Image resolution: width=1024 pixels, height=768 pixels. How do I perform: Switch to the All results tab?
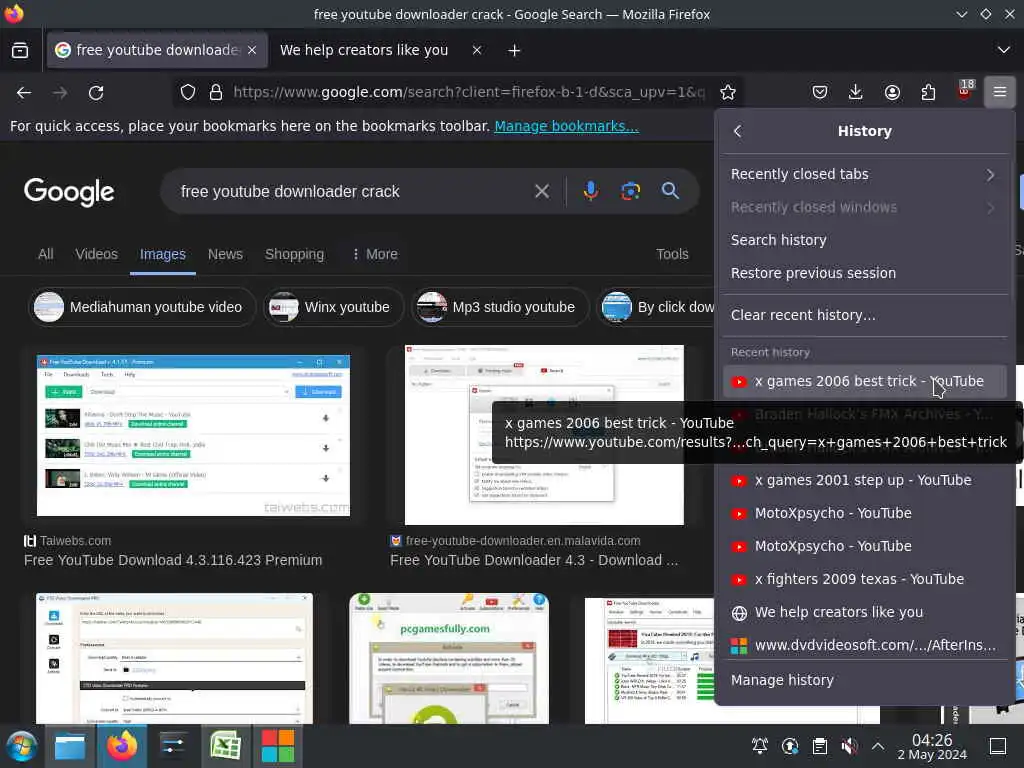[x=46, y=254]
